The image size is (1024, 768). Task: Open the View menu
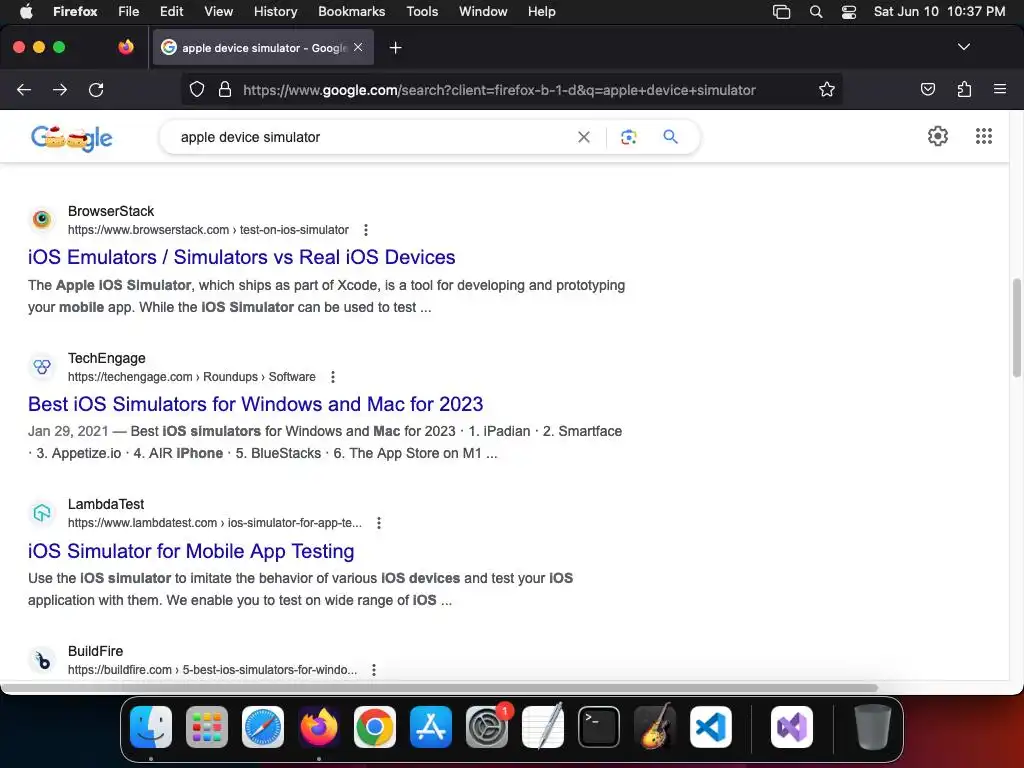[218, 11]
